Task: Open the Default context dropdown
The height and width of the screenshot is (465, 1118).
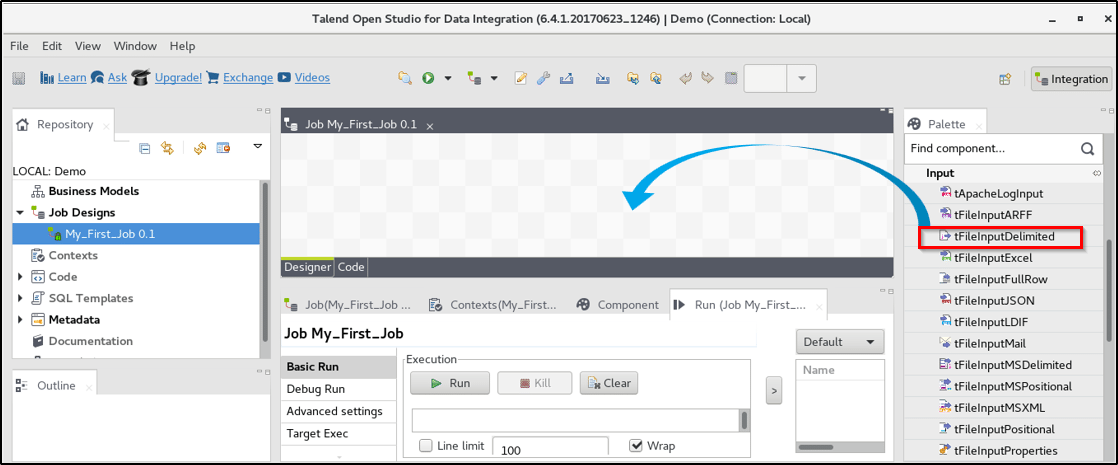Action: (x=840, y=342)
